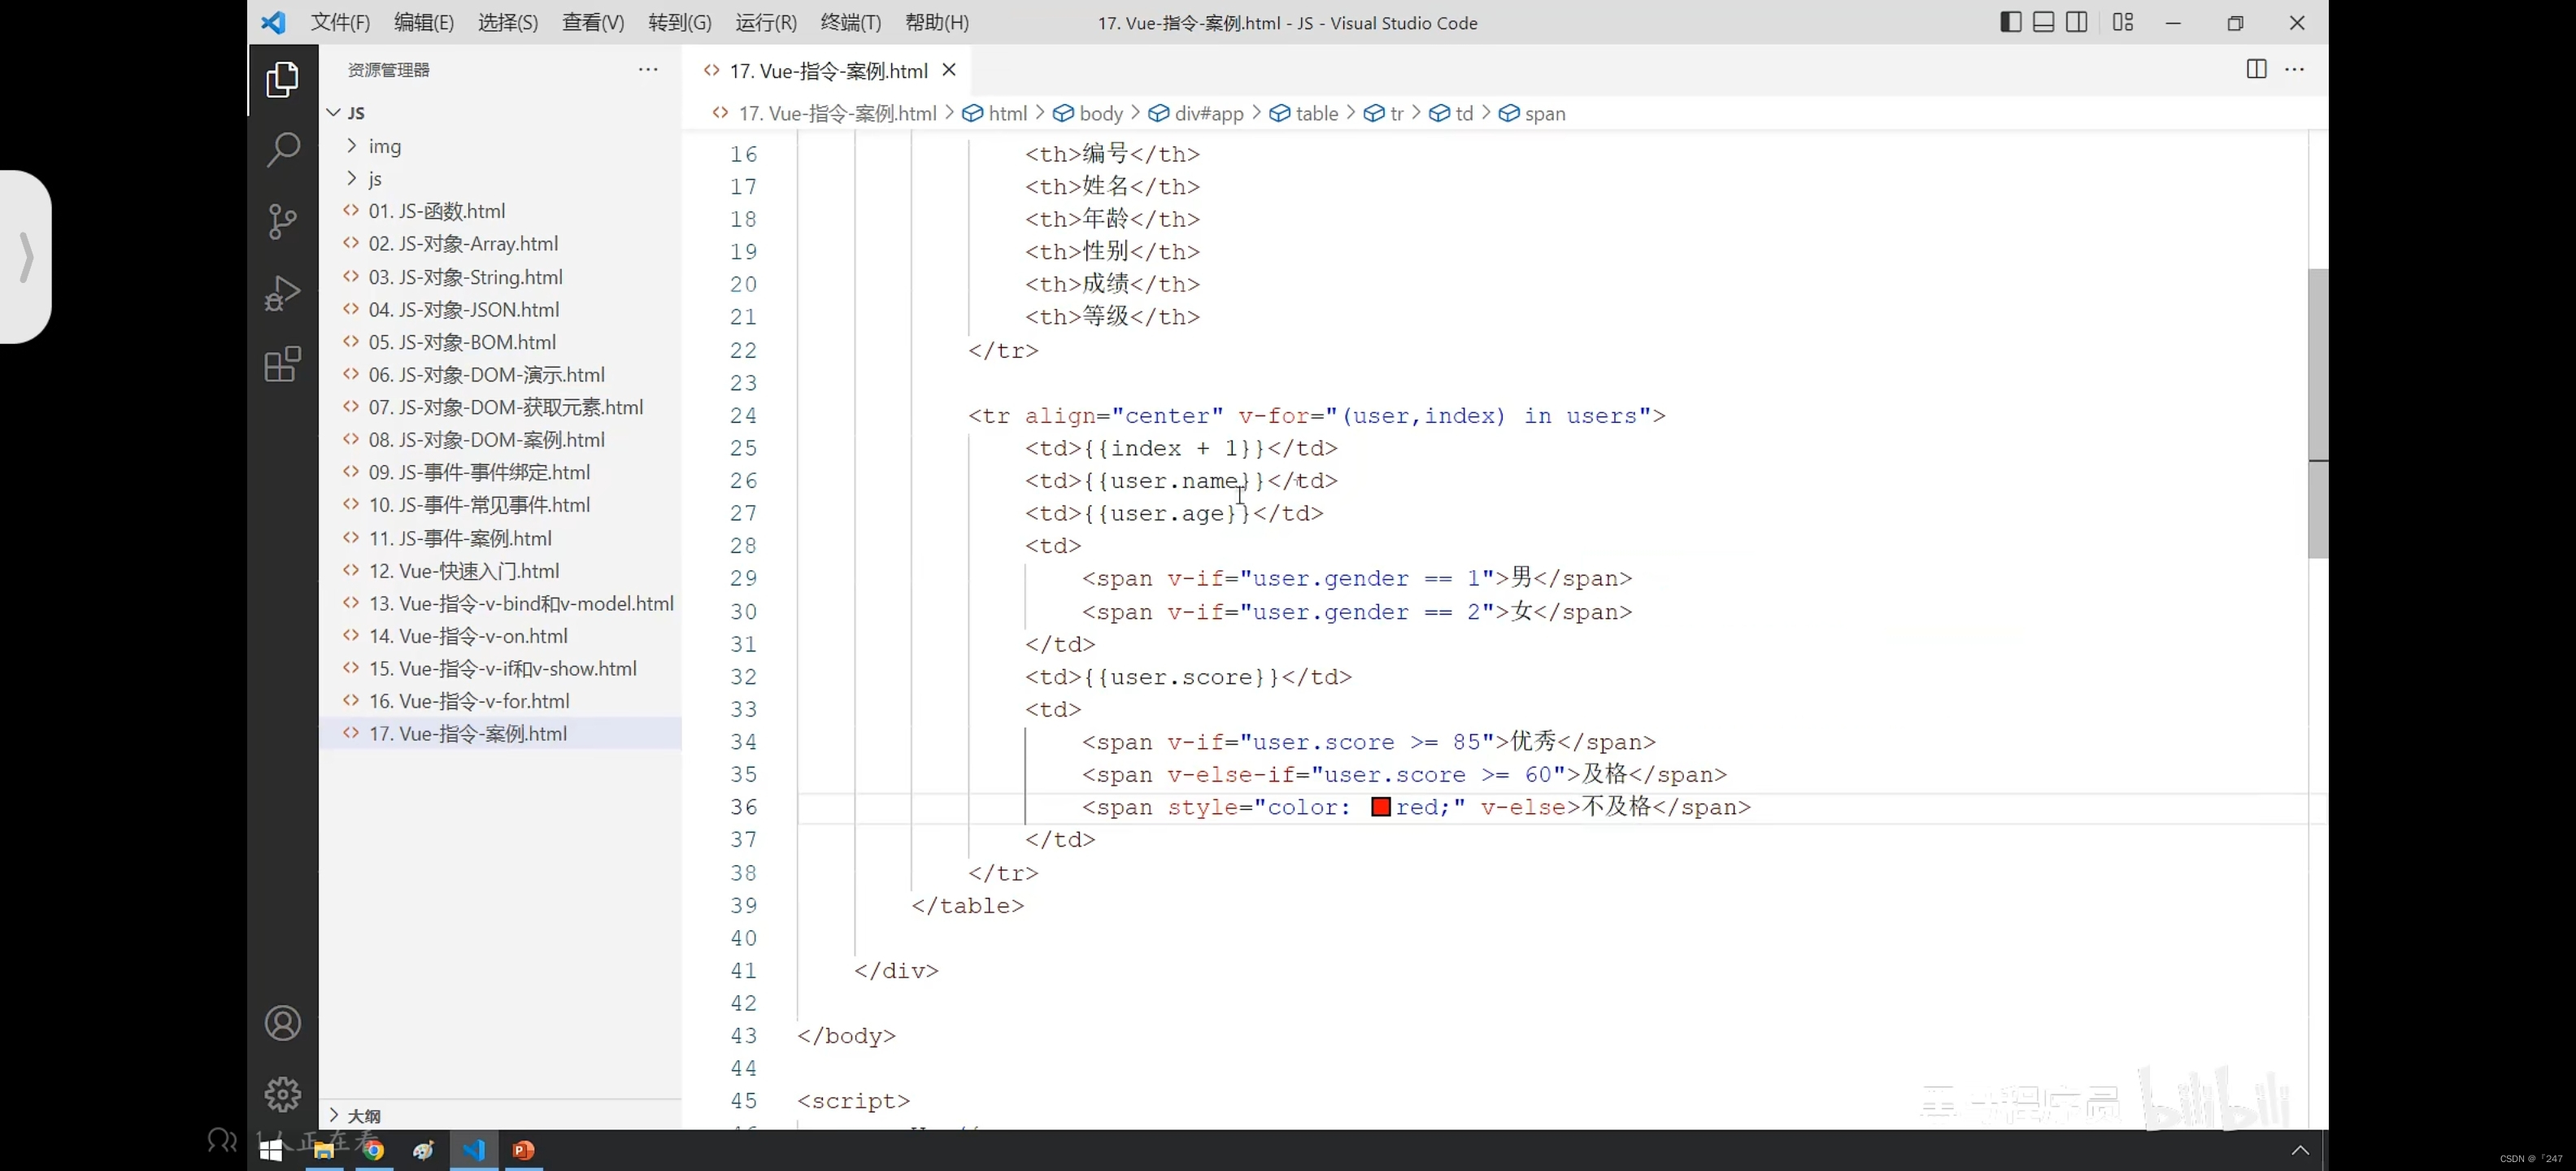2576x1171 pixels.
Task: Customize layout icon in title bar
Action: click(x=2123, y=22)
